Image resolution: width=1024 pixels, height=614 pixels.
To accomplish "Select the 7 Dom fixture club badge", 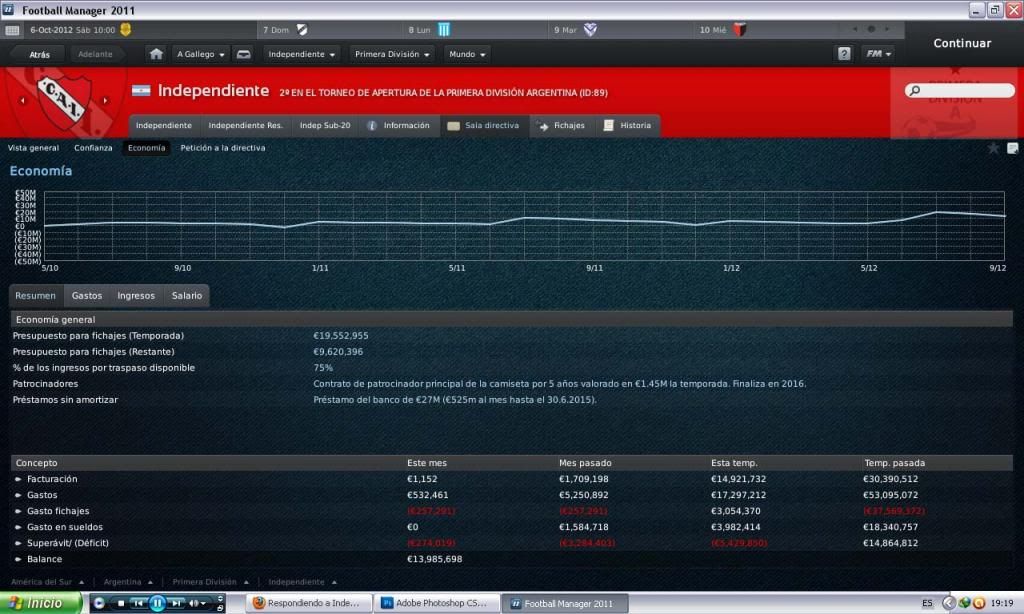I will tap(302, 30).
